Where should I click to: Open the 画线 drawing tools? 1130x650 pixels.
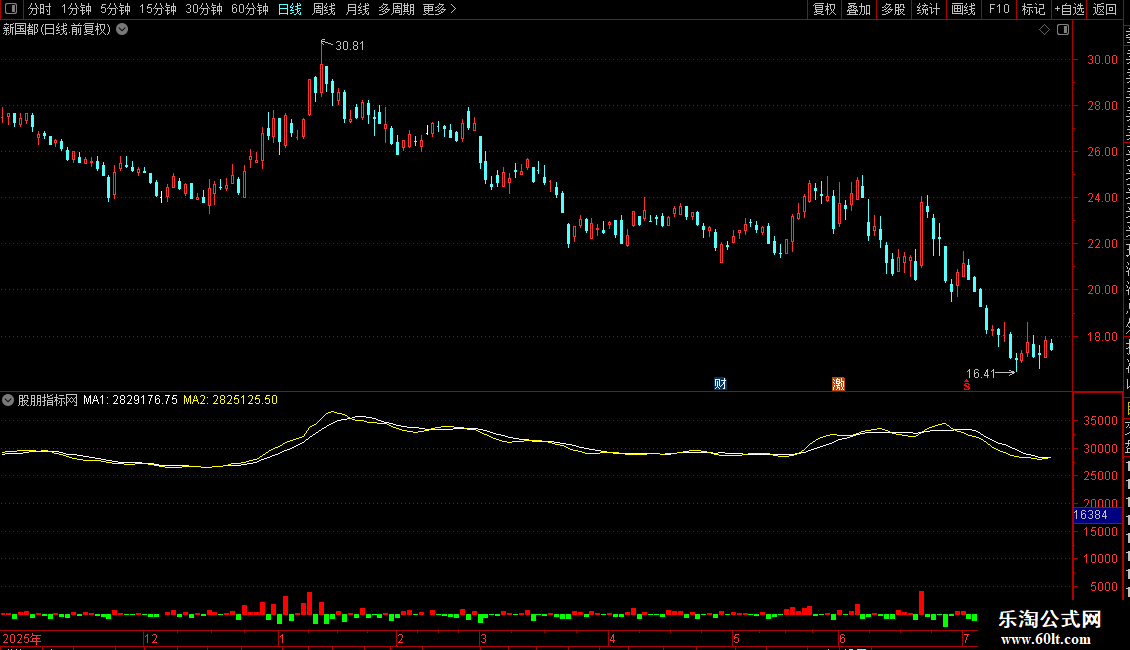[x=964, y=9]
